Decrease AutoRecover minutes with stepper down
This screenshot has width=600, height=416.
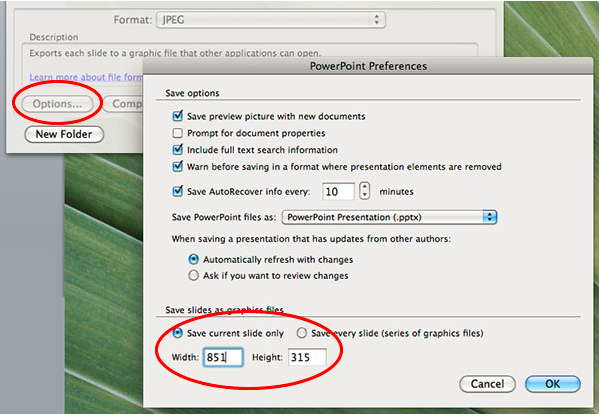pyautogui.click(x=365, y=195)
